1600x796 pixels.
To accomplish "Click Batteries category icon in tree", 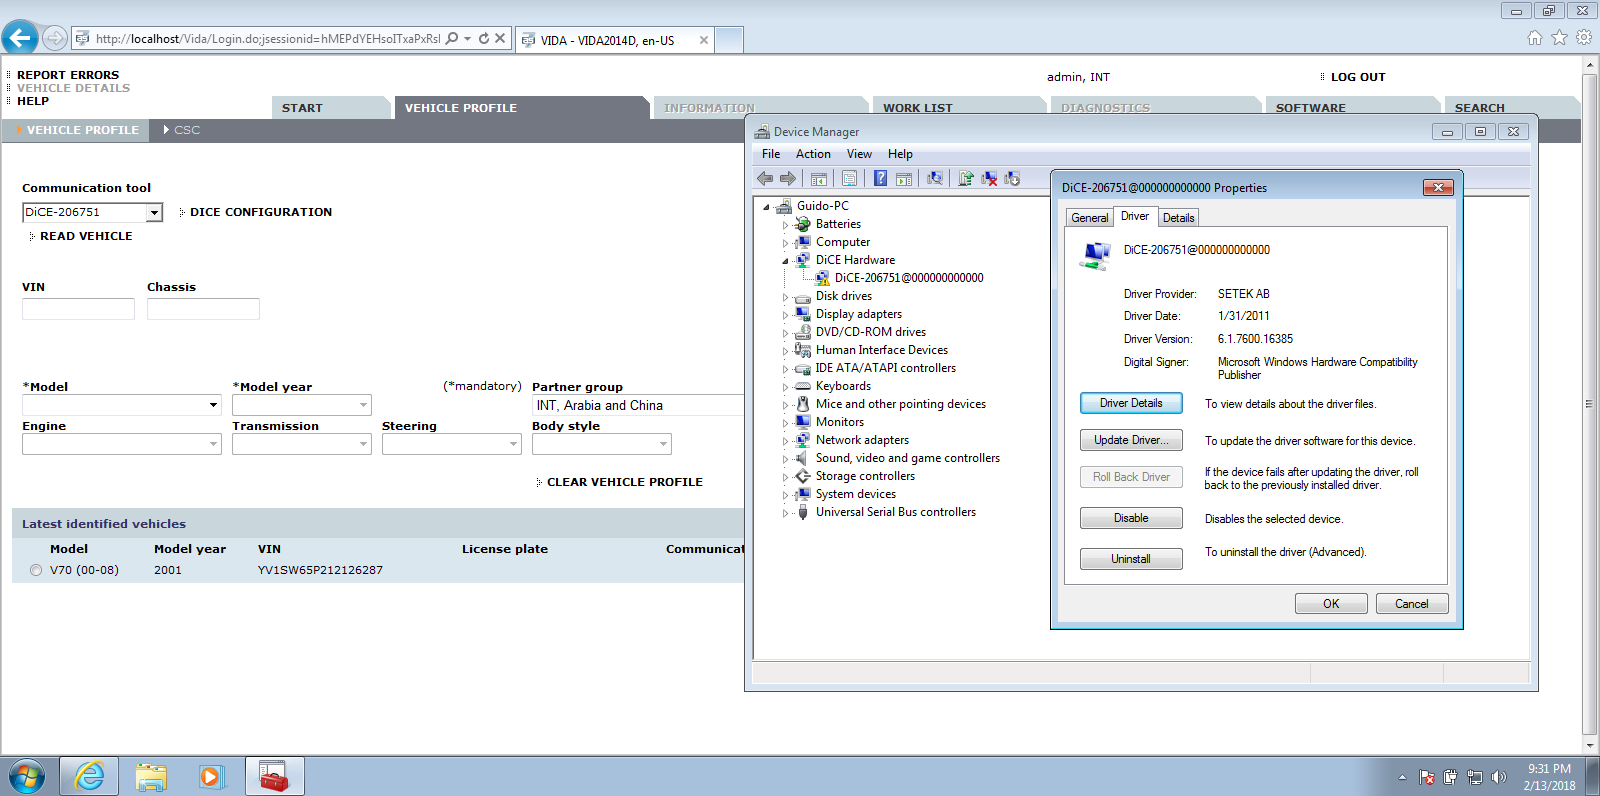I will coord(803,224).
